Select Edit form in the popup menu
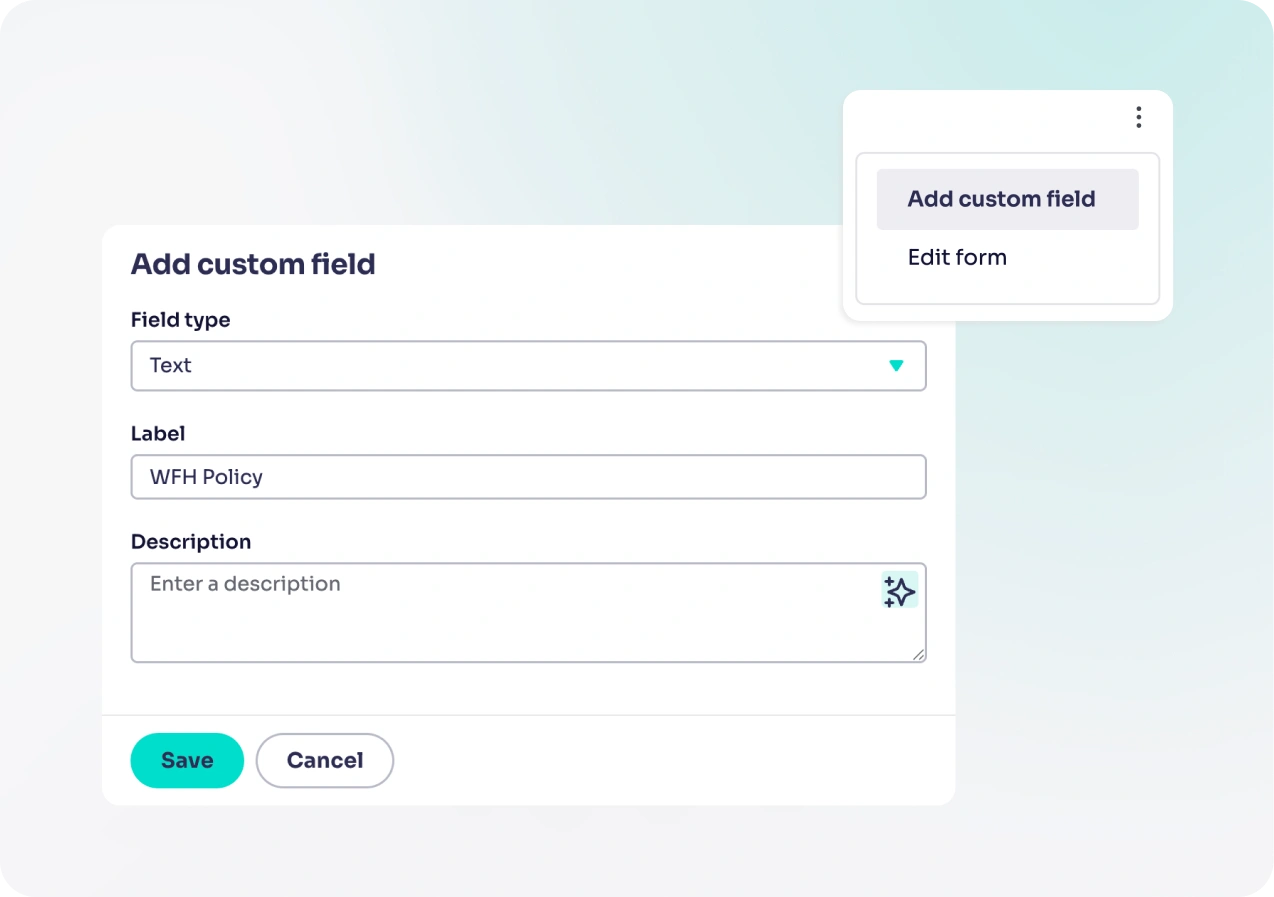 click(x=956, y=257)
